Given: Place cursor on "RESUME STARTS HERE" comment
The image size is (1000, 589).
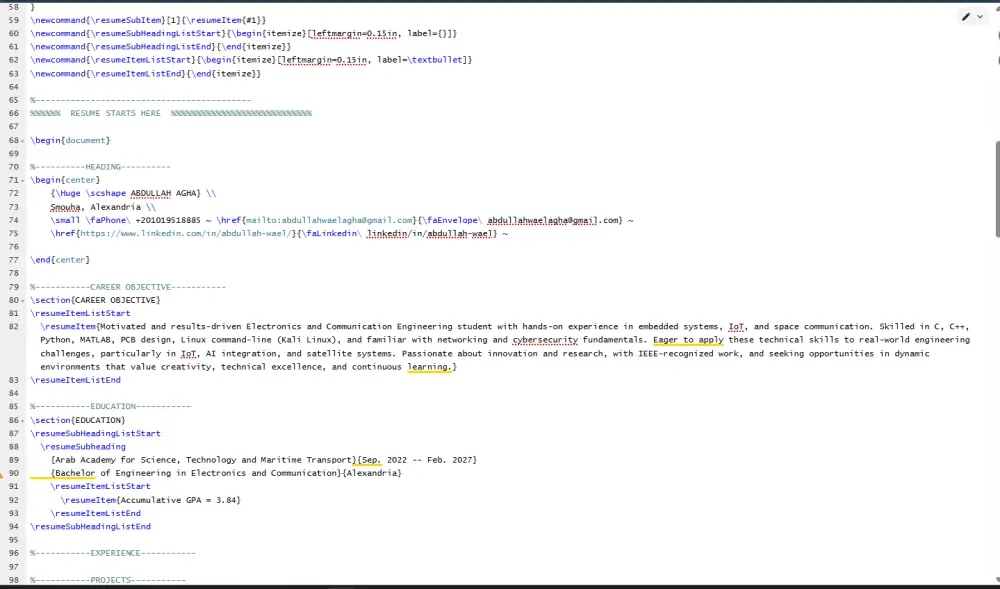Looking at the screenshot, I should click(115, 113).
